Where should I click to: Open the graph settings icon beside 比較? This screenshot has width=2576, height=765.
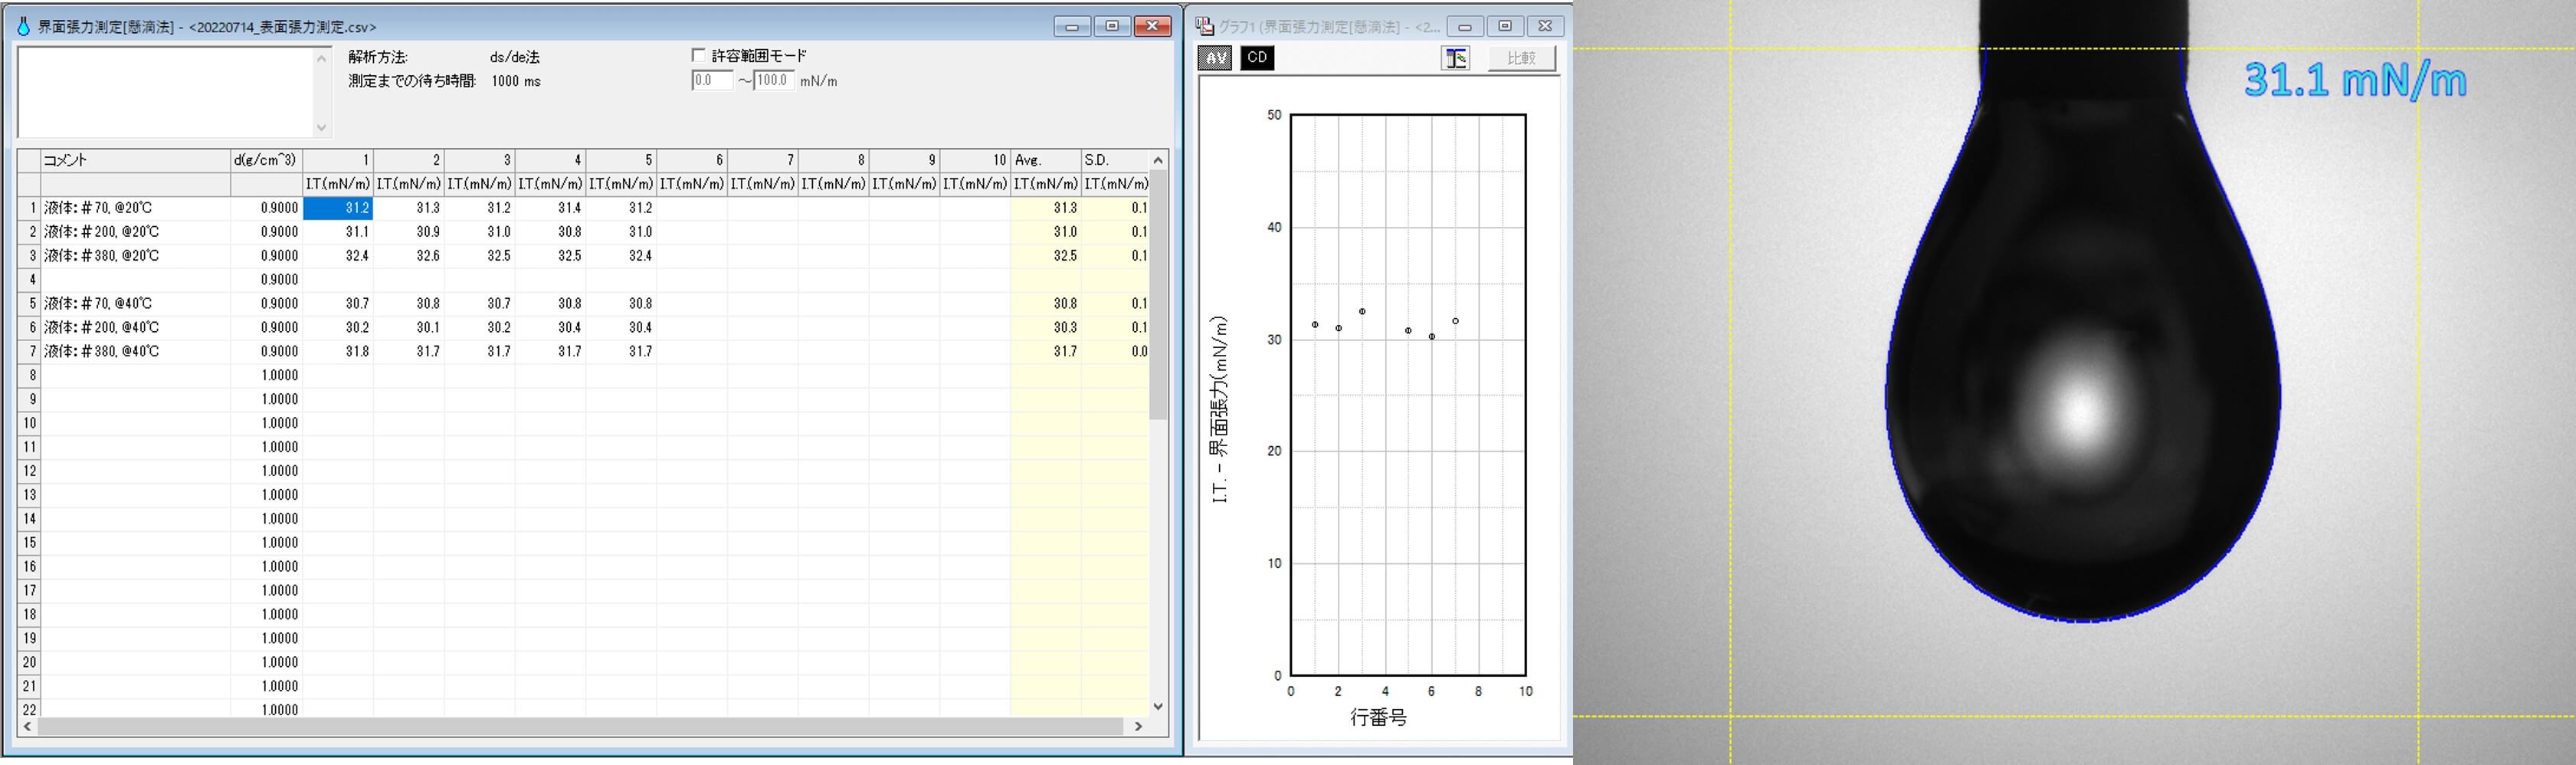1455,58
